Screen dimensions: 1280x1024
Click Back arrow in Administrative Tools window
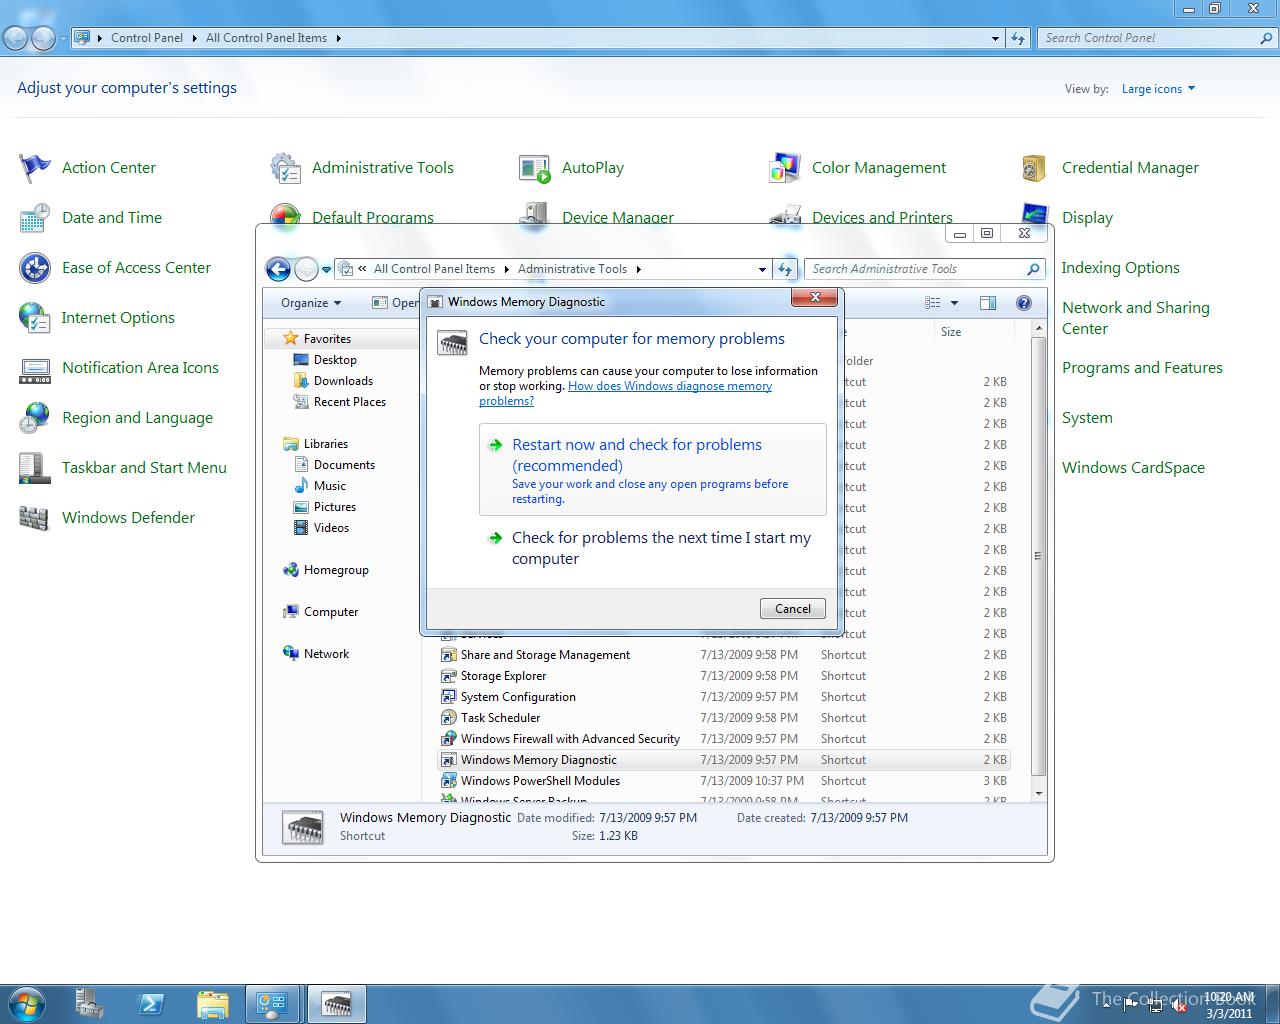(x=279, y=269)
